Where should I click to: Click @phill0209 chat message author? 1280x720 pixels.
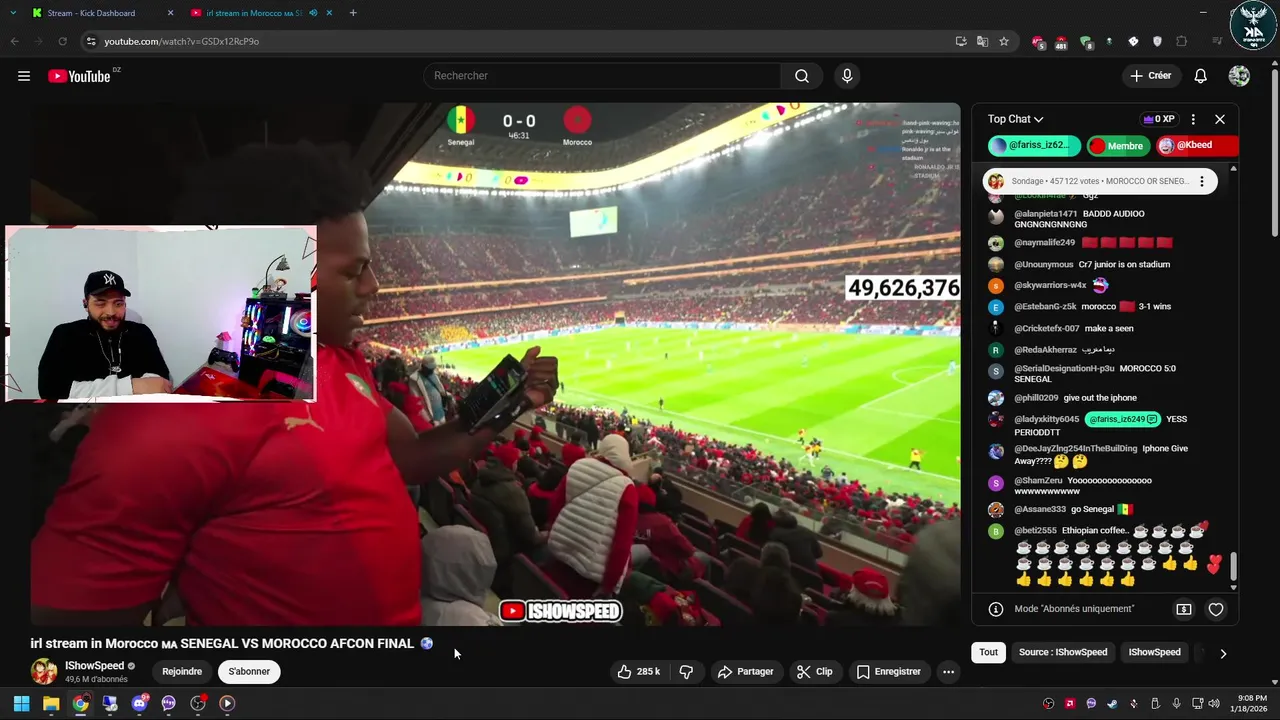tap(1036, 398)
